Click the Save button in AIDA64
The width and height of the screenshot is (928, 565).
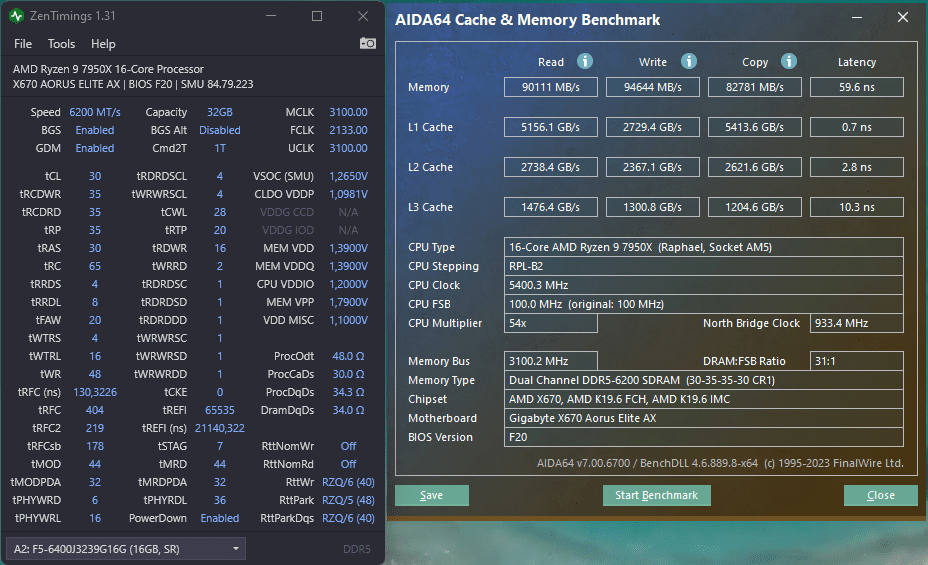tap(431, 495)
